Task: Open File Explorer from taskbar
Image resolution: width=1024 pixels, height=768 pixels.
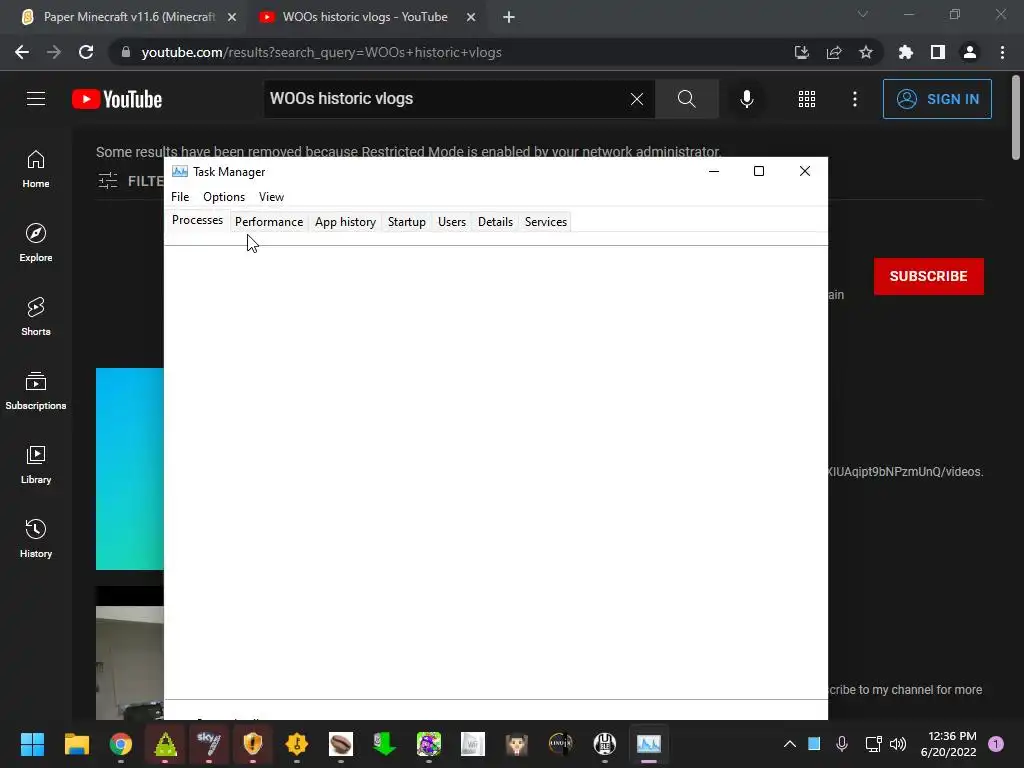Action: [76, 744]
